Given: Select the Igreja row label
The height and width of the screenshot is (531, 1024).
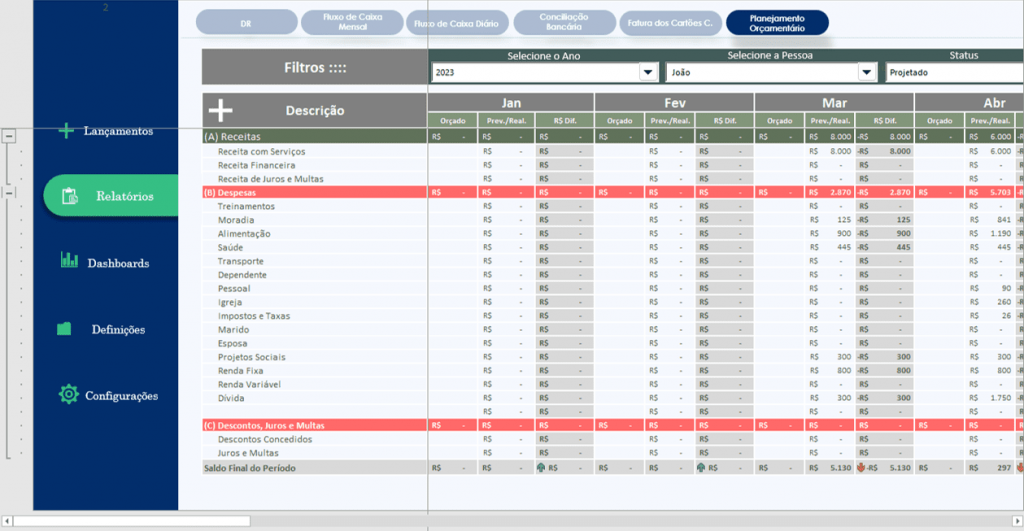Looking at the screenshot, I should (x=230, y=302).
